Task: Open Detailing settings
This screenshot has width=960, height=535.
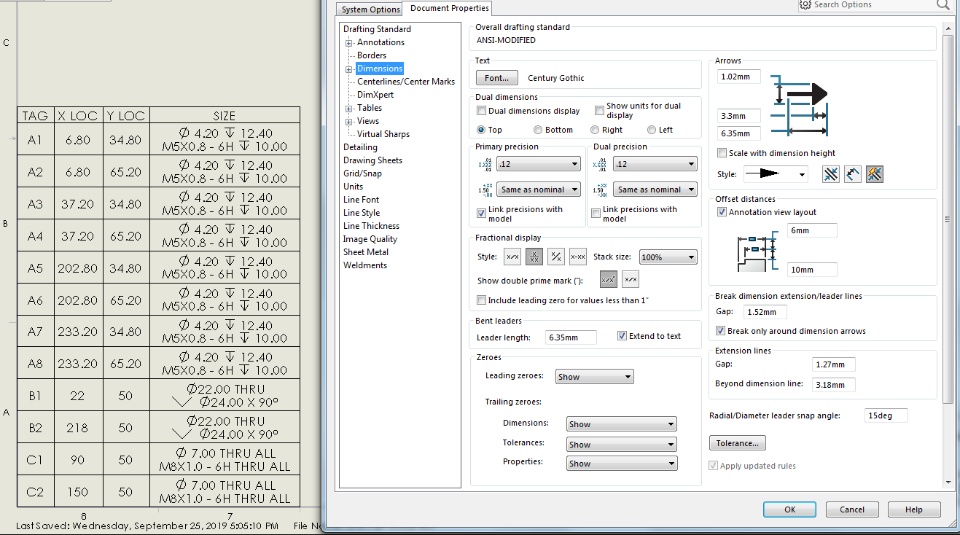Action: pos(360,147)
